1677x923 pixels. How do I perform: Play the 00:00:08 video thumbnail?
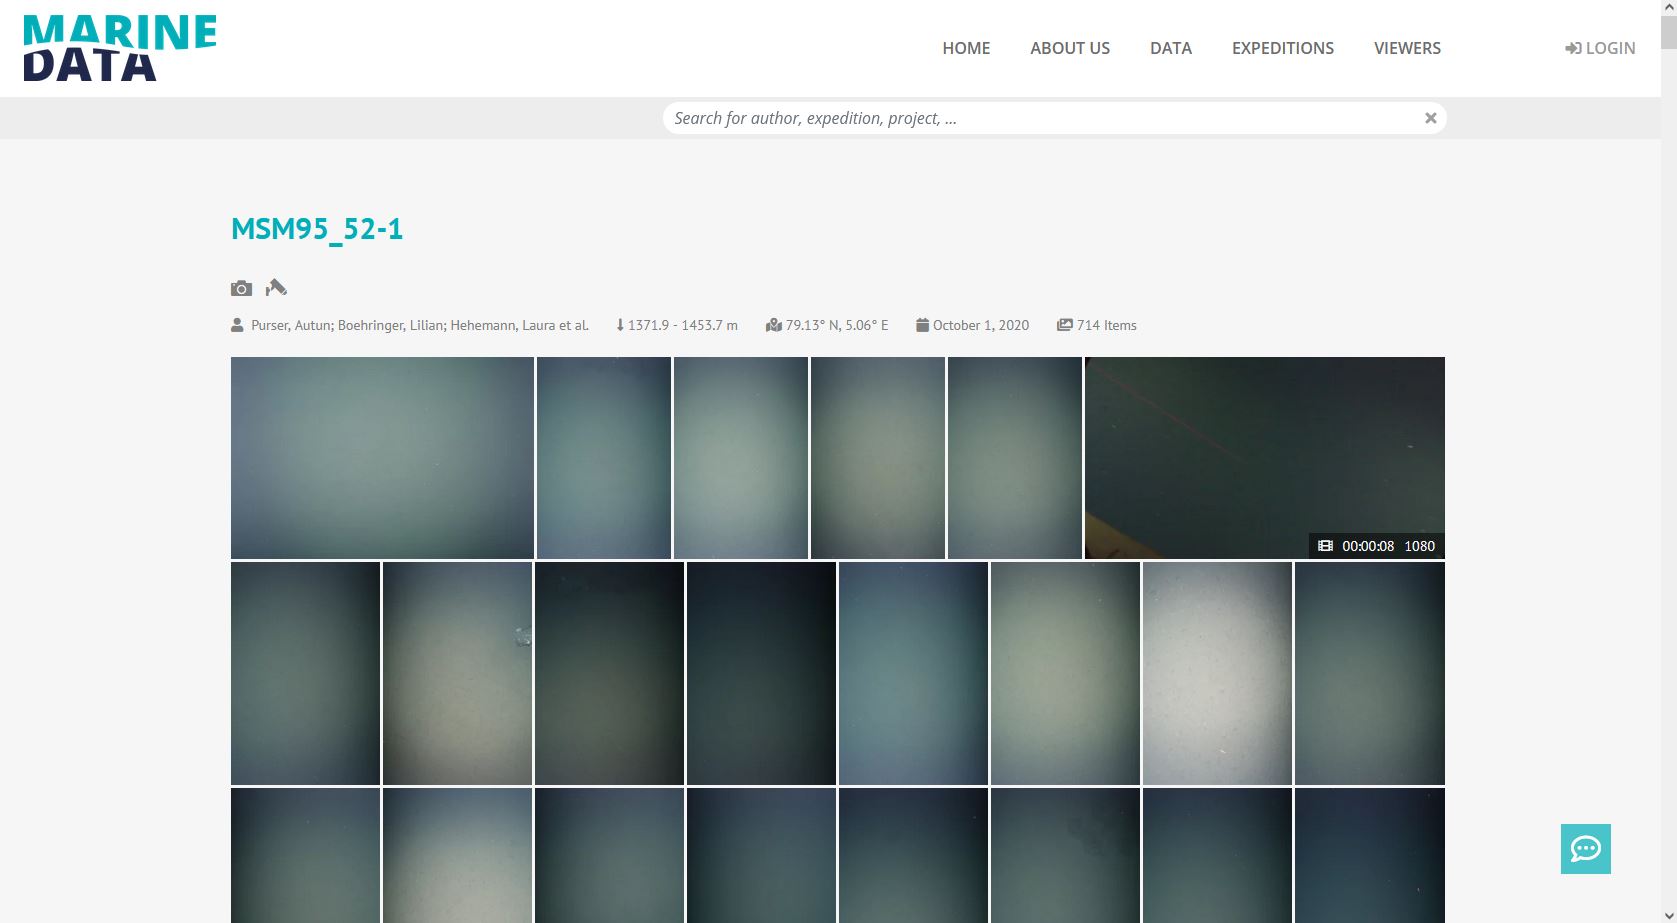click(x=1264, y=457)
